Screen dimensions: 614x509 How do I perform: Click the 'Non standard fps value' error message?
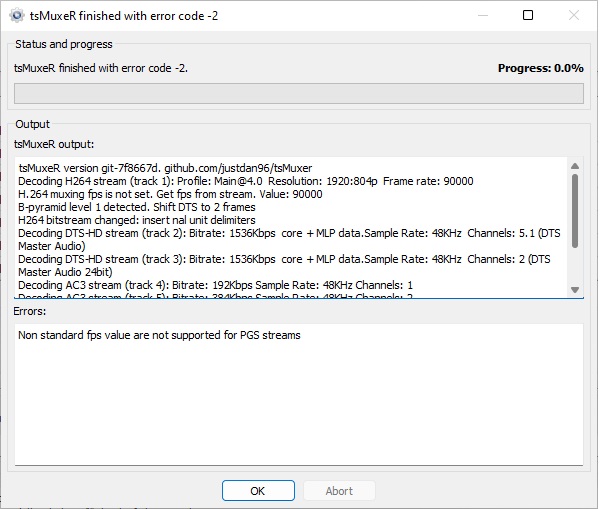tap(159, 335)
